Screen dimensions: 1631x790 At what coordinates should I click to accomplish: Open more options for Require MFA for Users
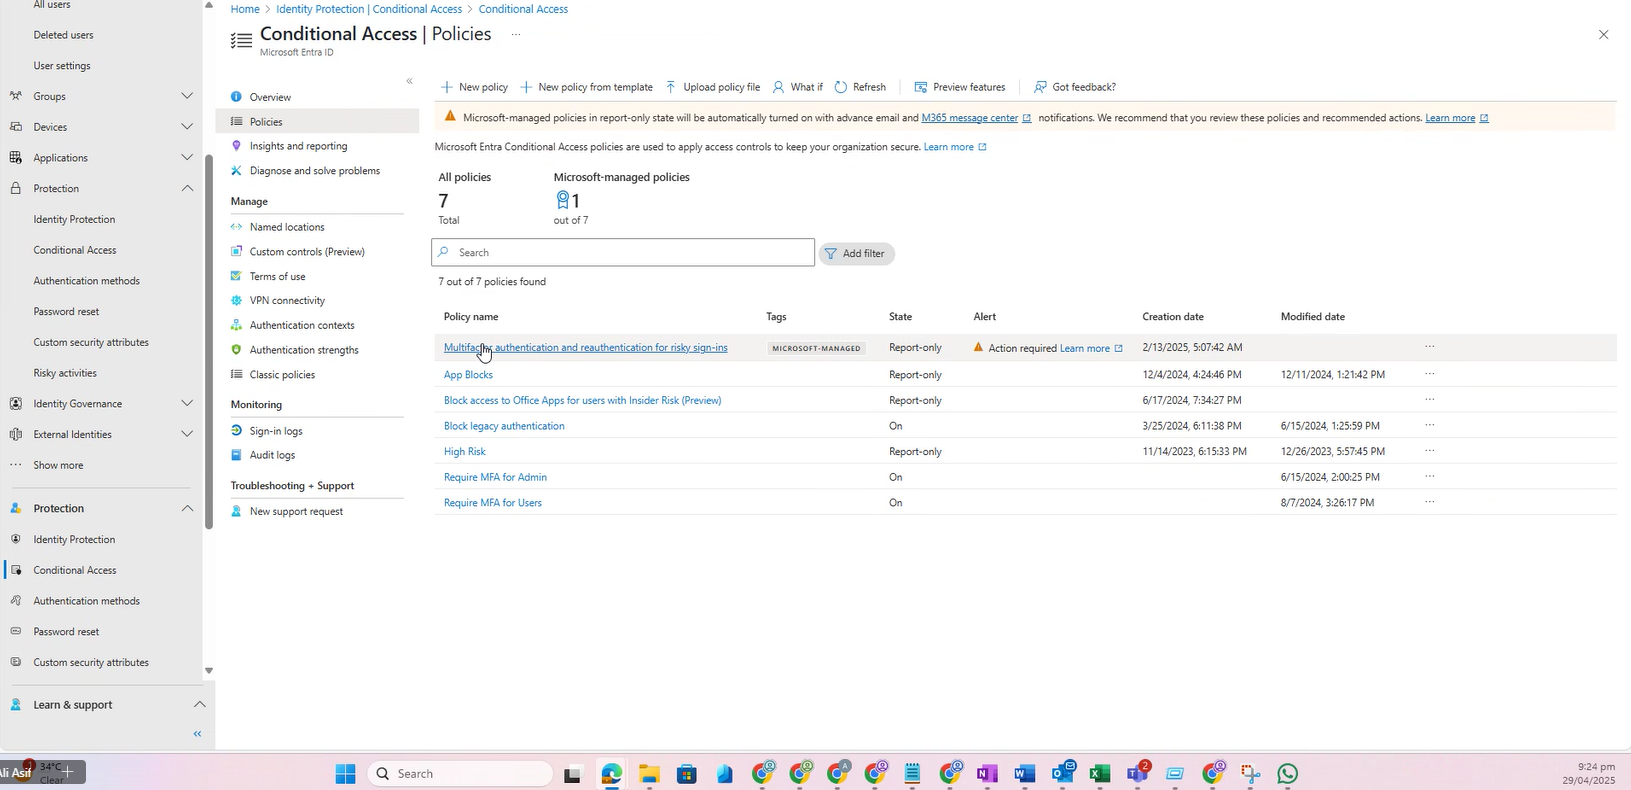pyautogui.click(x=1430, y=502)
